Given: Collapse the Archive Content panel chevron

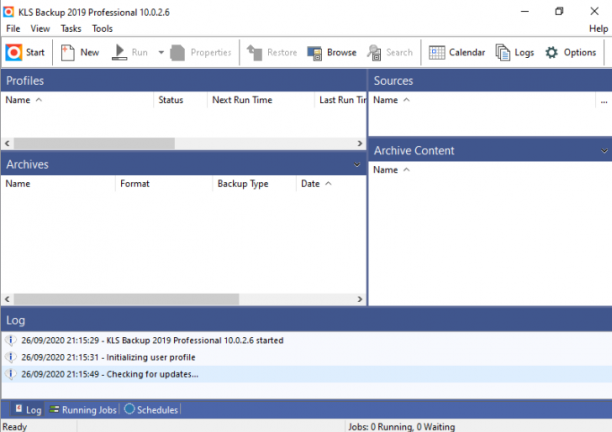Looking at the screenshot, I should point(604,151).
